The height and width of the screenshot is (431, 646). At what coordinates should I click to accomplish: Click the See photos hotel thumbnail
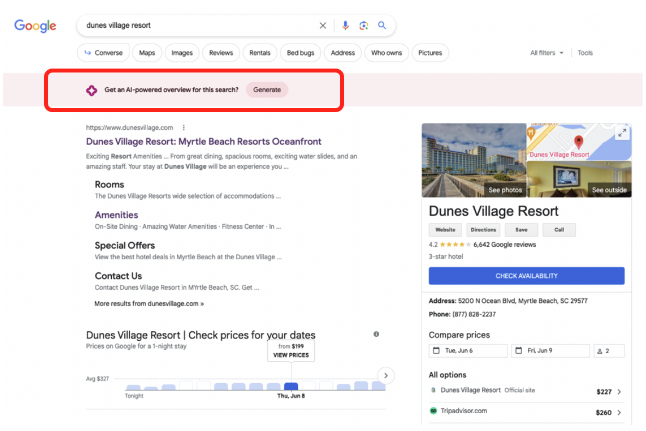coord(474,160)
